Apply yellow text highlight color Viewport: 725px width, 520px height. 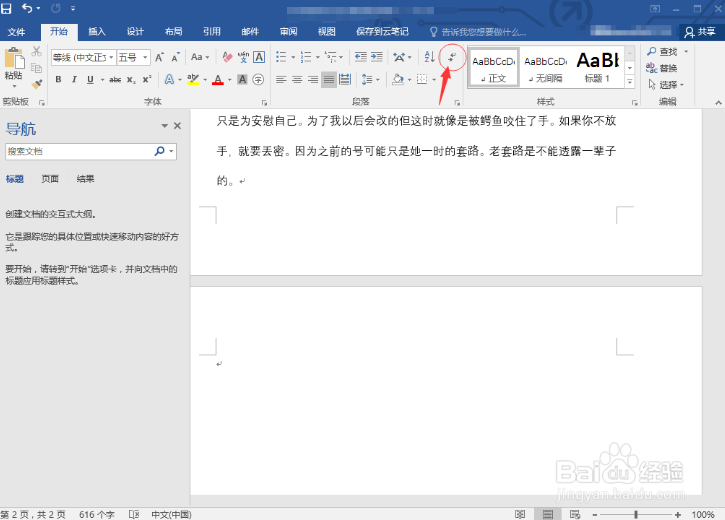193,80
